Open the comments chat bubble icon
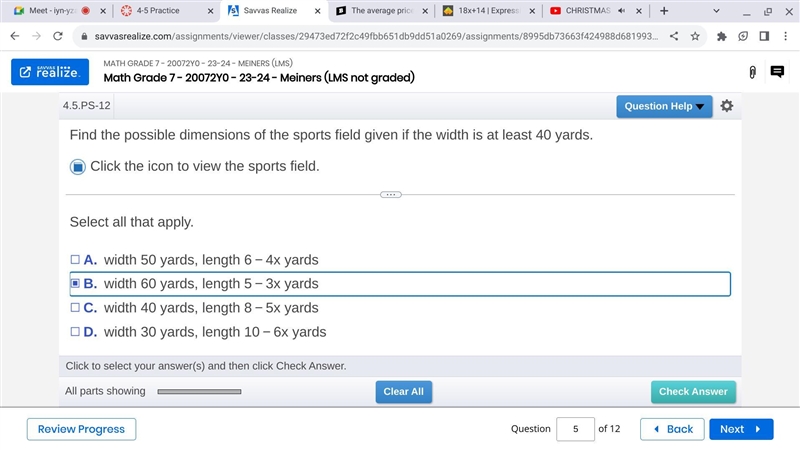800x450 pixels. (777, 72)
